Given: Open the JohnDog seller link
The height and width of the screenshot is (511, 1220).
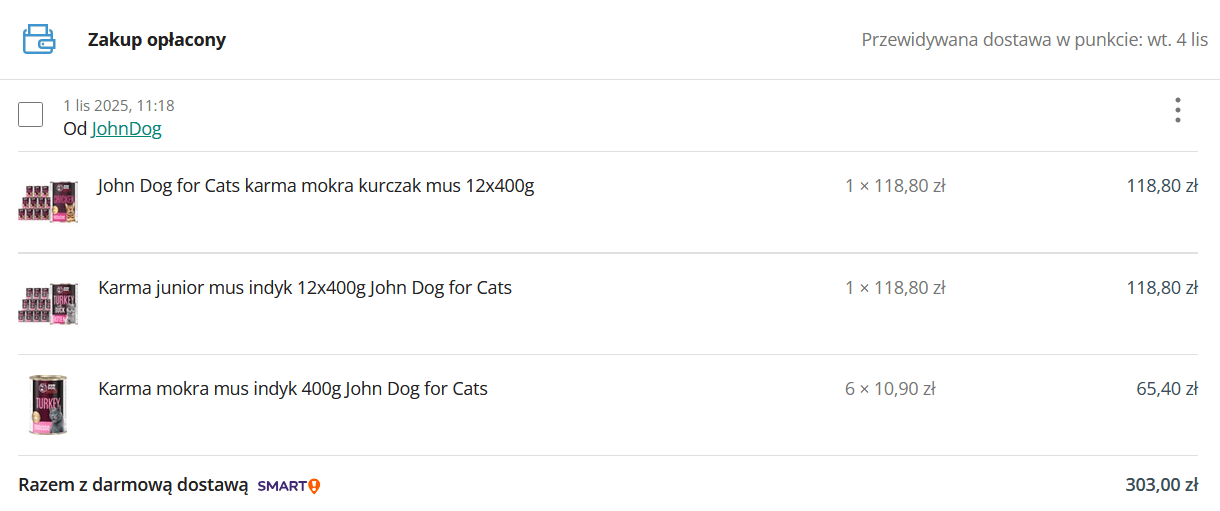Looking at the screenshot, I should coord(126,129).
